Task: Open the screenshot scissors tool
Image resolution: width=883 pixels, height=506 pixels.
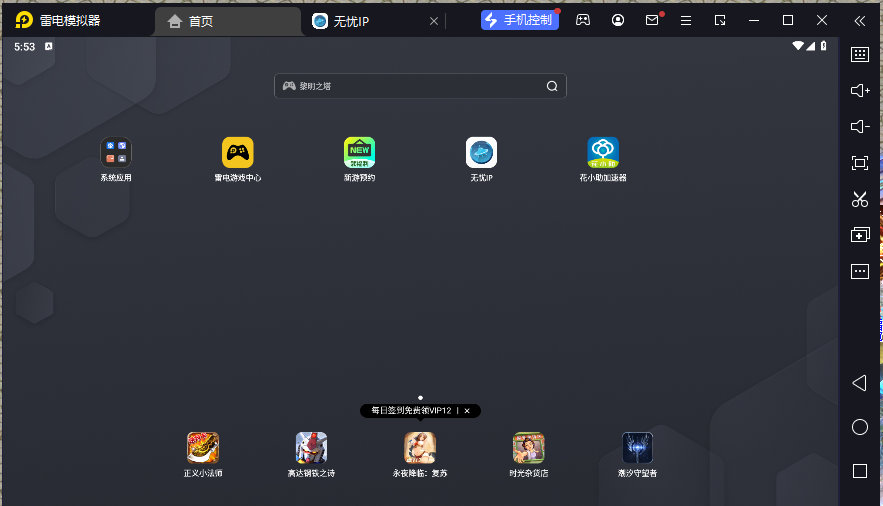Action: pos(860,199)
